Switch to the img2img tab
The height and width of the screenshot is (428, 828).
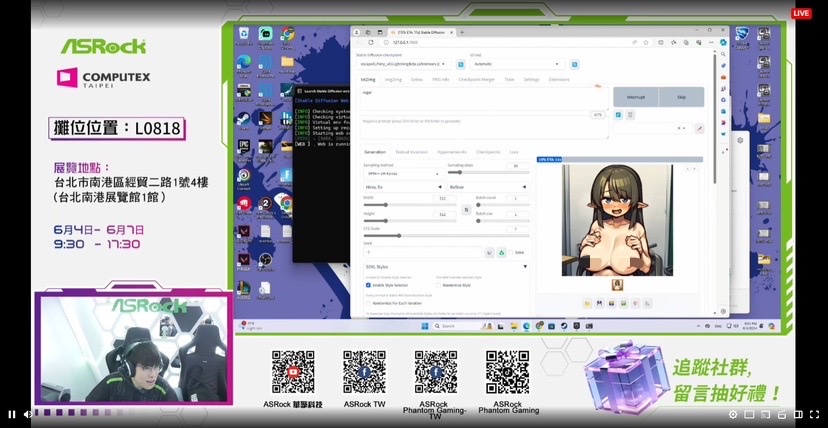[393, 78]
